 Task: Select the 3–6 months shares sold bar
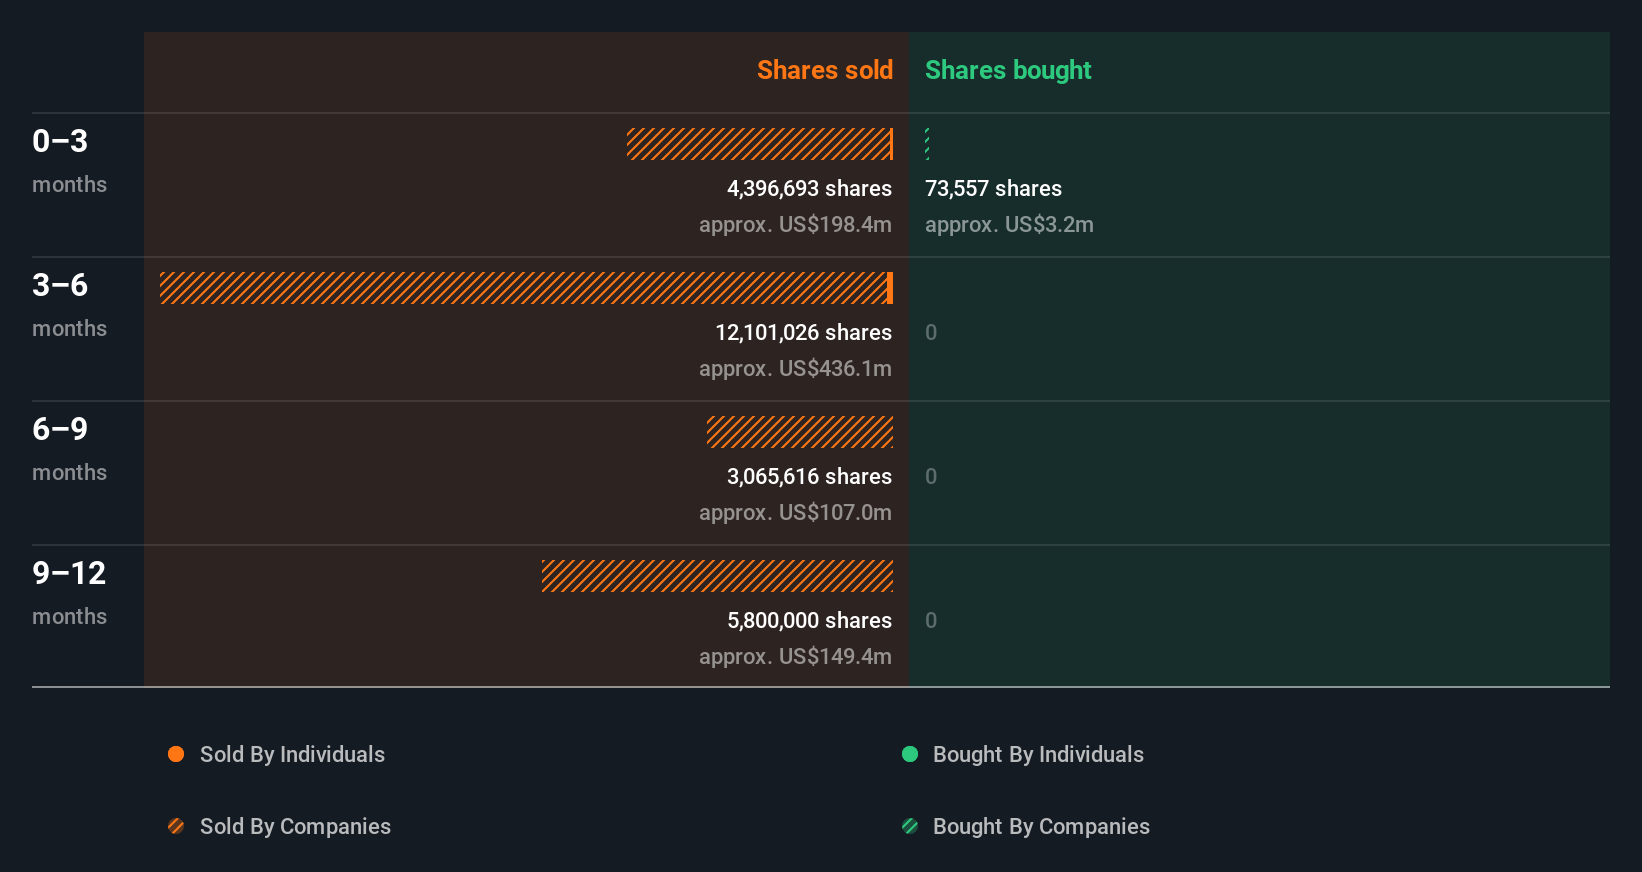[526, 288]
